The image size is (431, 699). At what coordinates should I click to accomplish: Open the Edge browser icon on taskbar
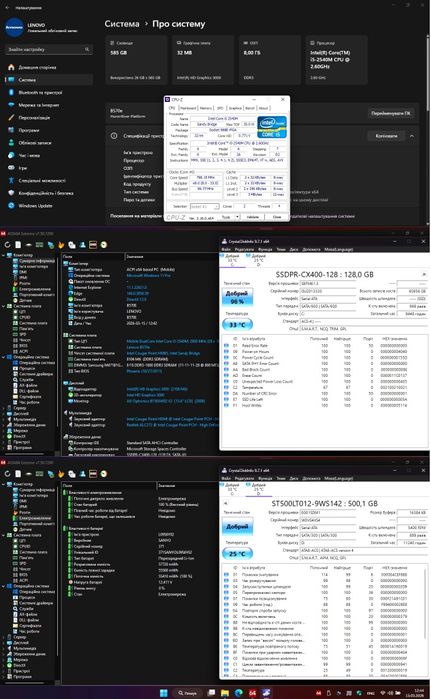pos(238,693)
